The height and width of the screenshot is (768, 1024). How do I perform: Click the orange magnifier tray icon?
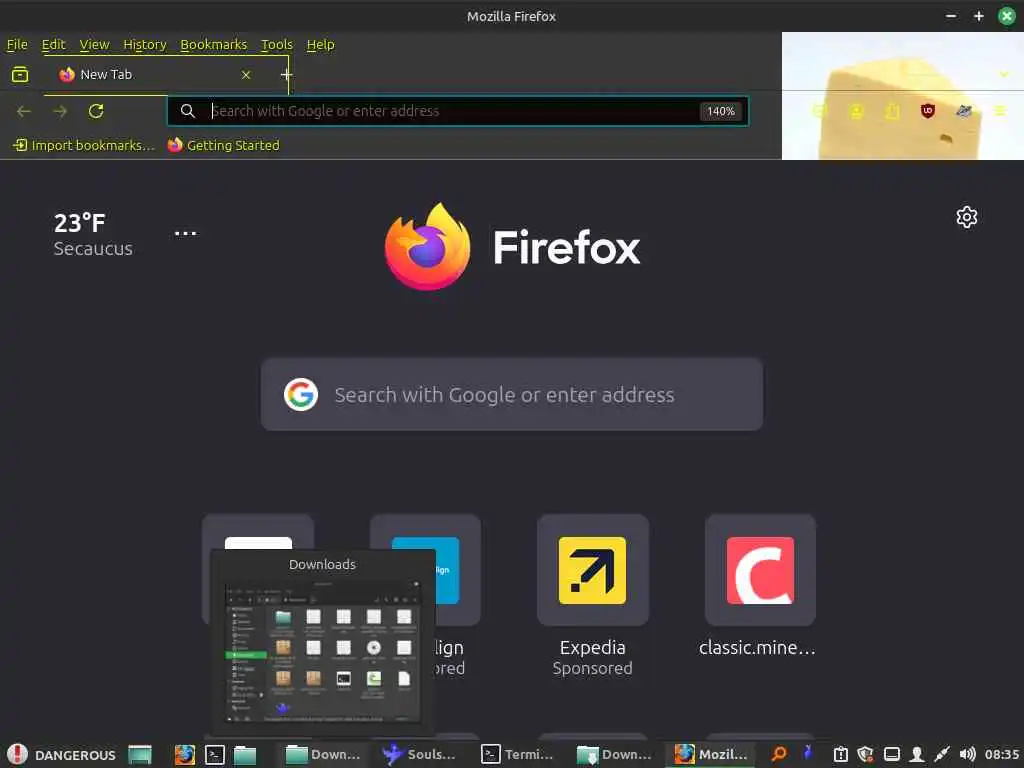[778, 754]
